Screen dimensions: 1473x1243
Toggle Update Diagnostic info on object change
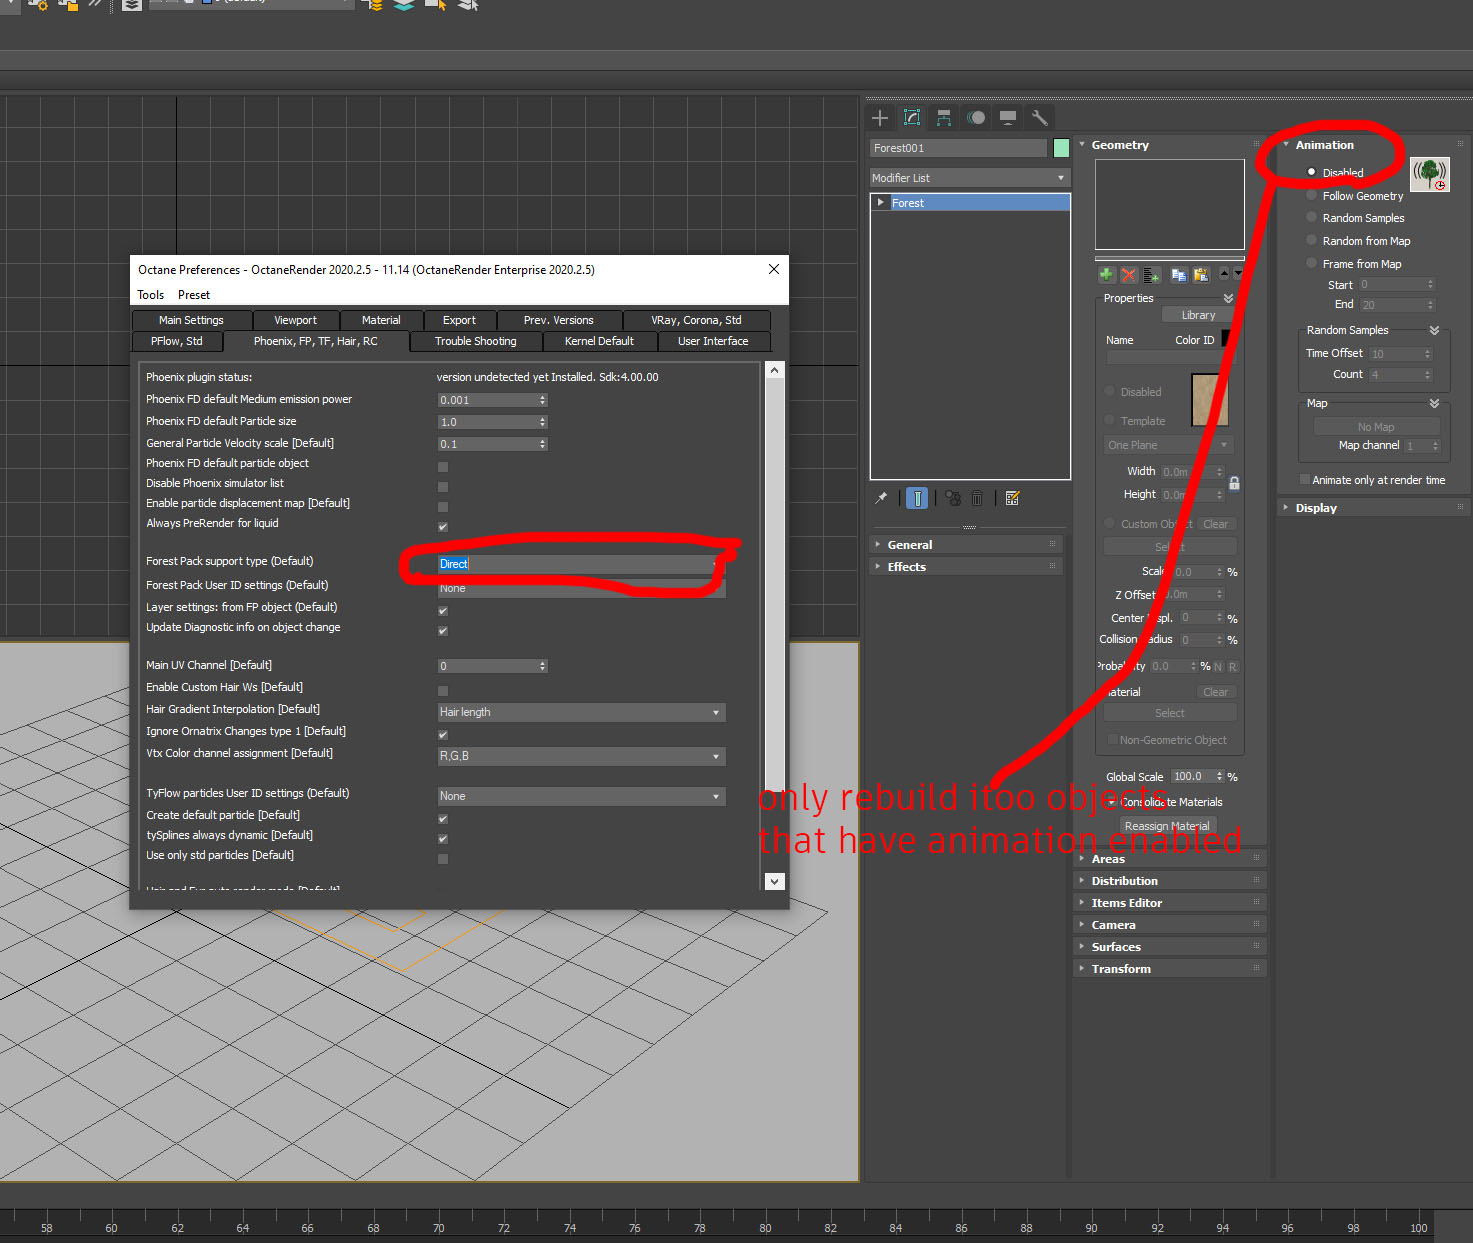[443, 631]
